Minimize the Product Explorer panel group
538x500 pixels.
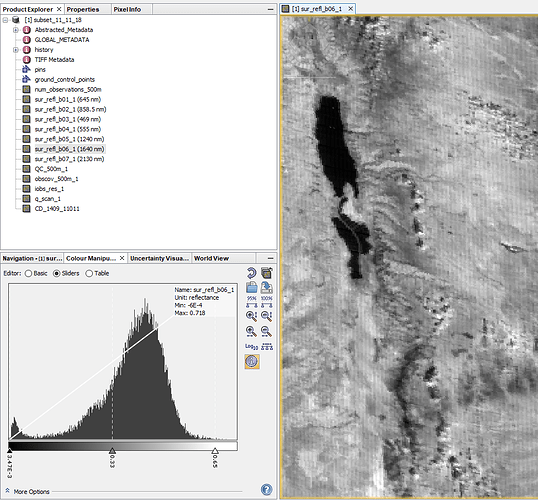[270, 9]
